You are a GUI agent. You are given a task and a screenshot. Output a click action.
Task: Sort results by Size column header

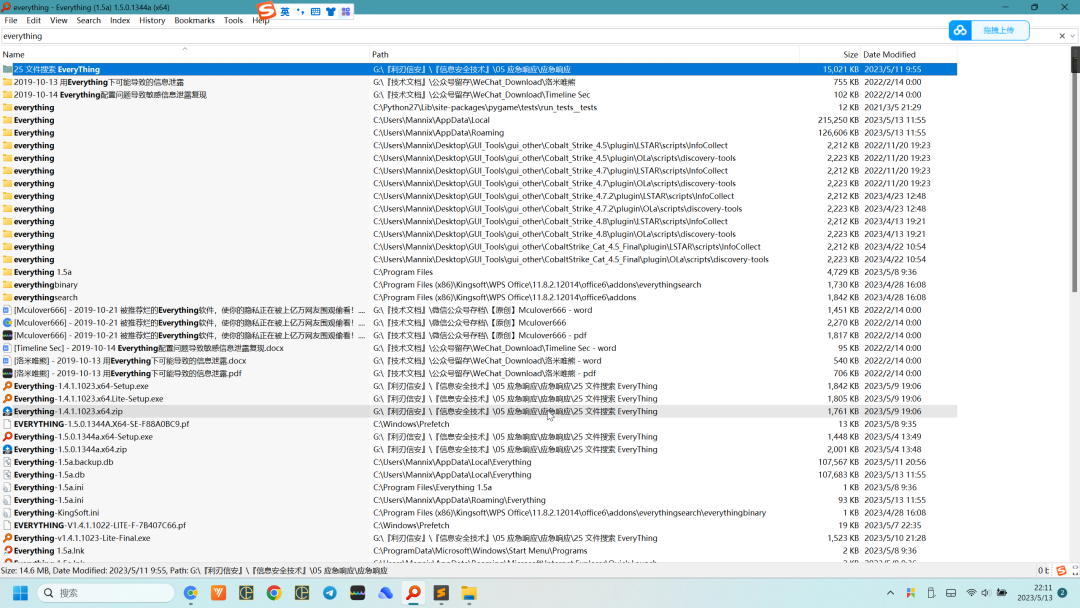point(830,54)
